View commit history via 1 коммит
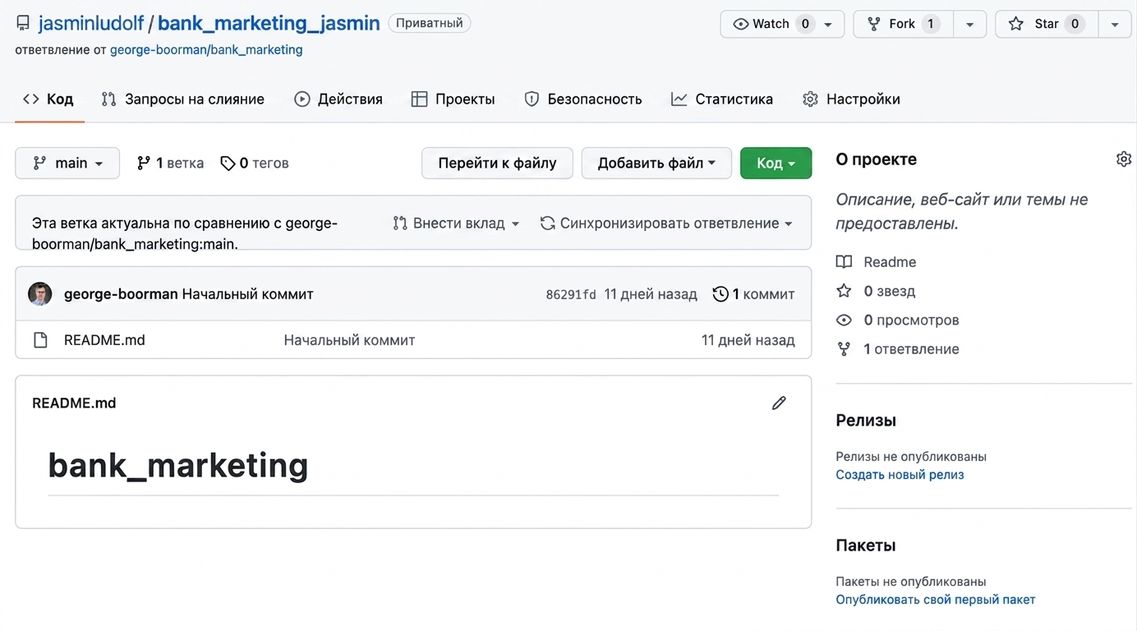This screenshot has width=1137, height=631. [x=753, y=294]
